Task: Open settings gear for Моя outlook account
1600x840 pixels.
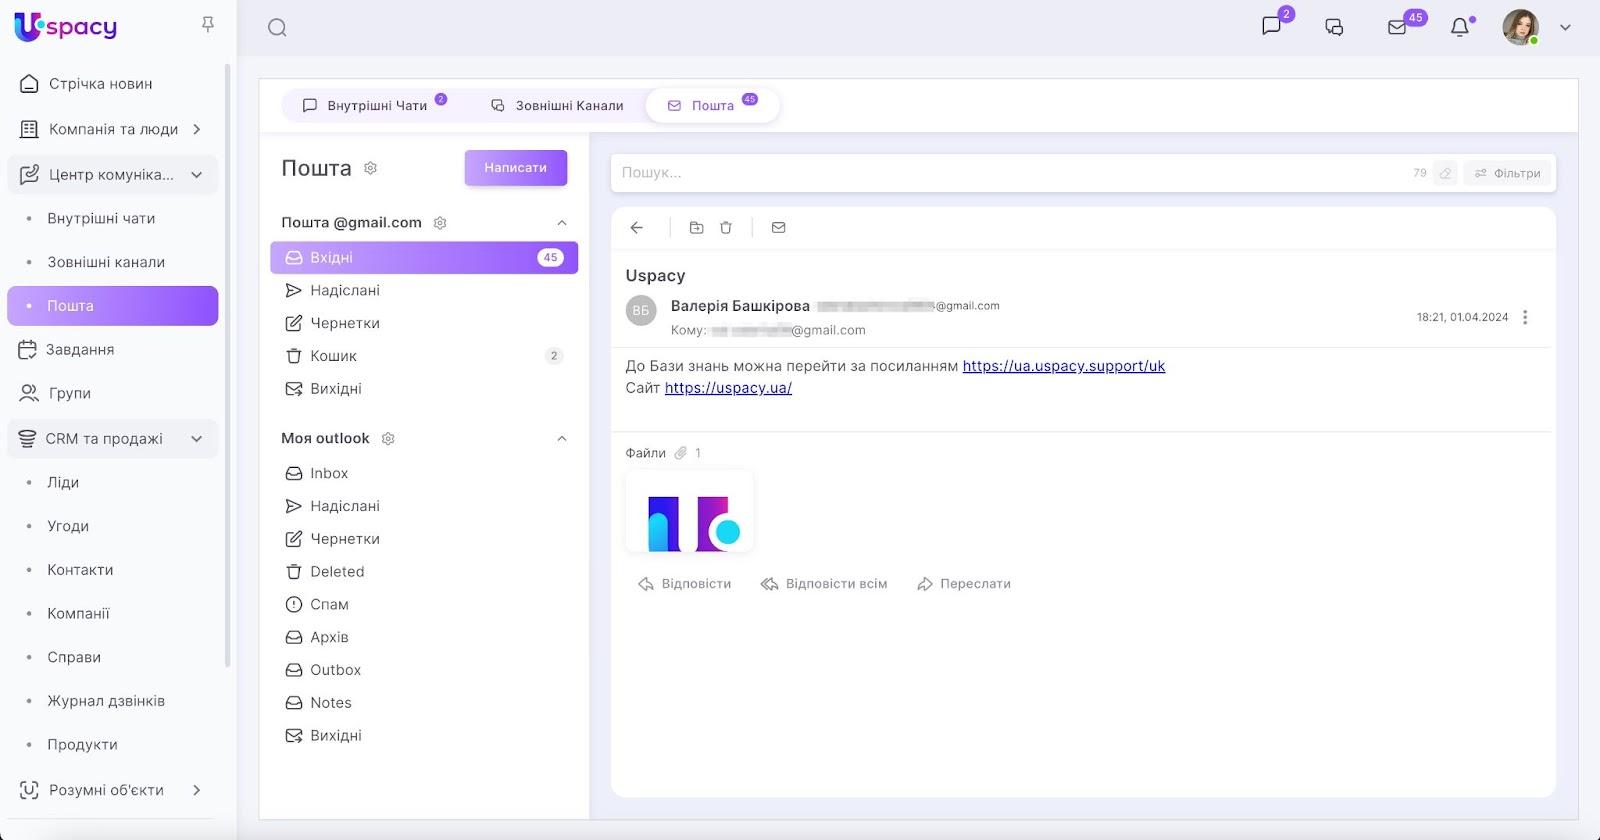Action: coord(388,439)
